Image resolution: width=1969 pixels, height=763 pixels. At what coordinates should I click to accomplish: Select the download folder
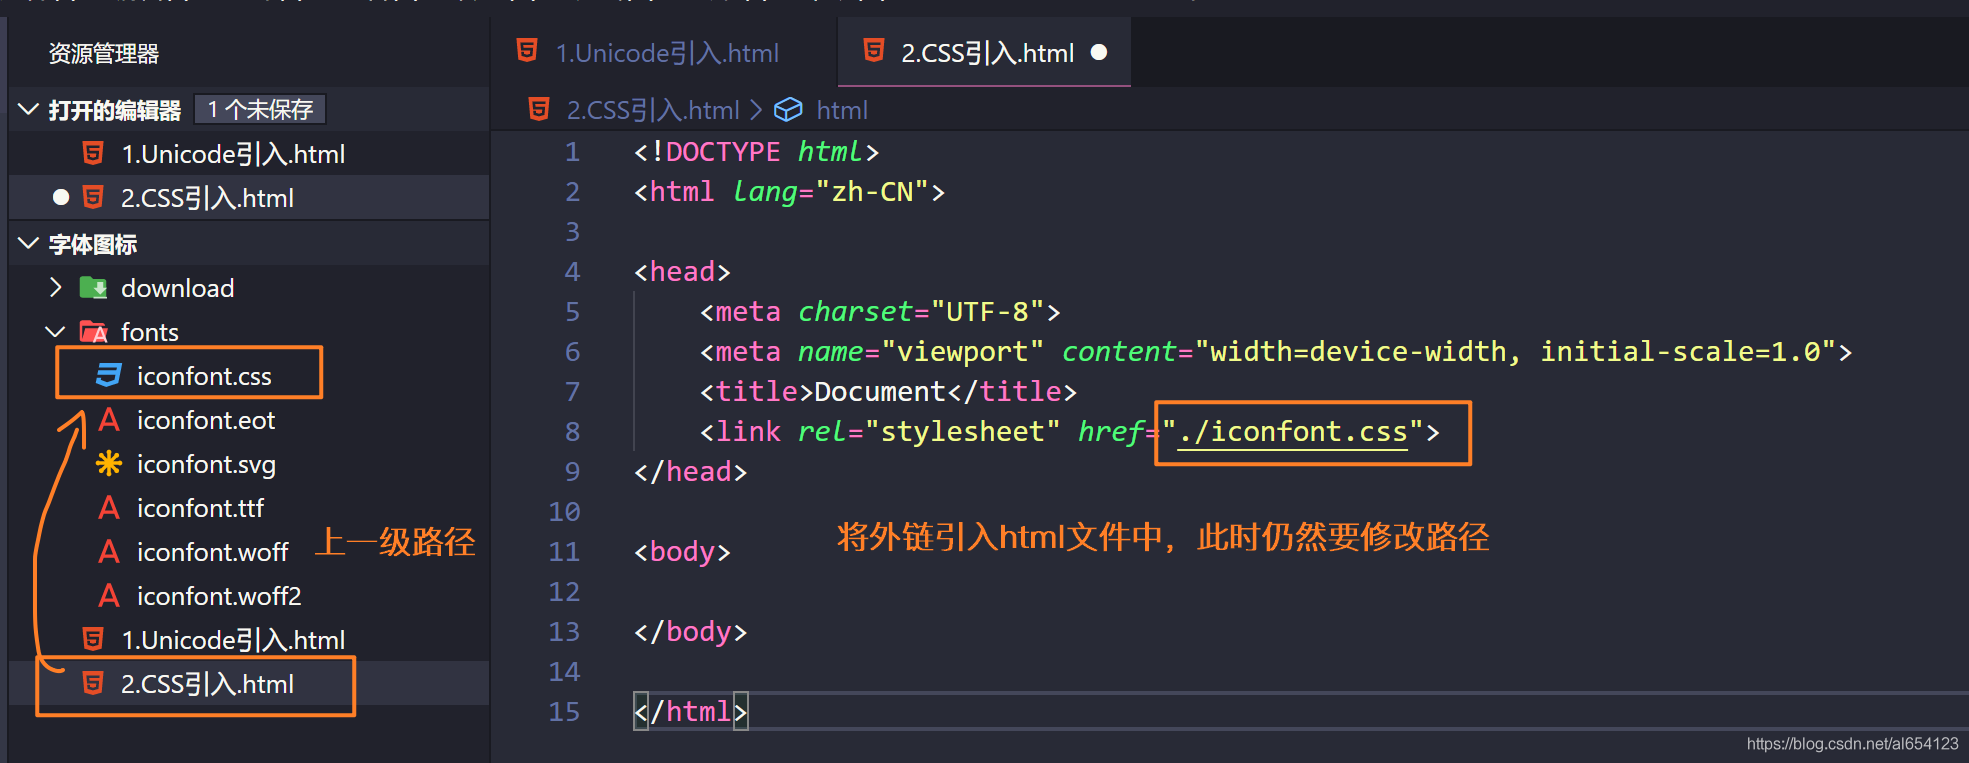point(178,288)
